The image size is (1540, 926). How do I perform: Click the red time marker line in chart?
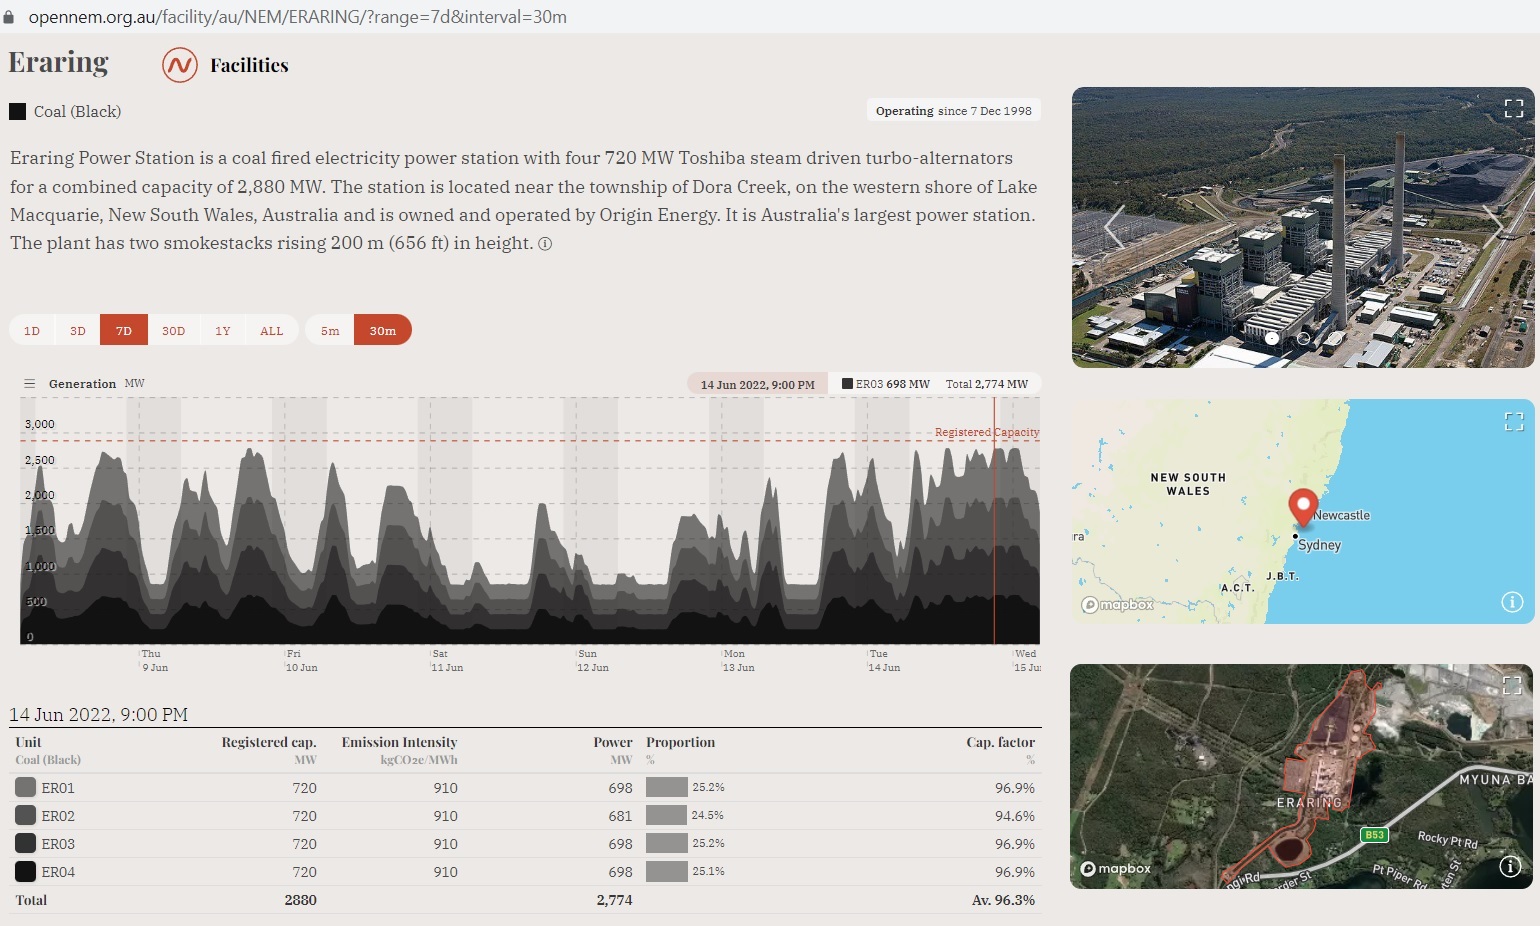click(x=994, y=520)
